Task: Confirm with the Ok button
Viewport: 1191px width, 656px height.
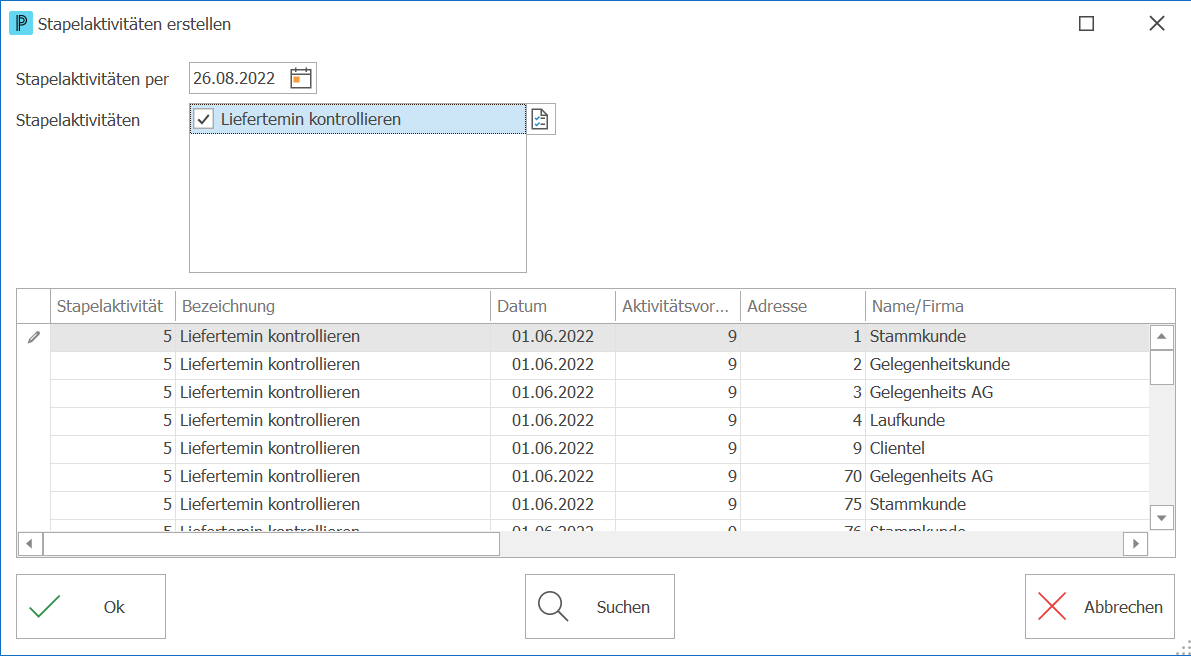Action: pos(91,607)
